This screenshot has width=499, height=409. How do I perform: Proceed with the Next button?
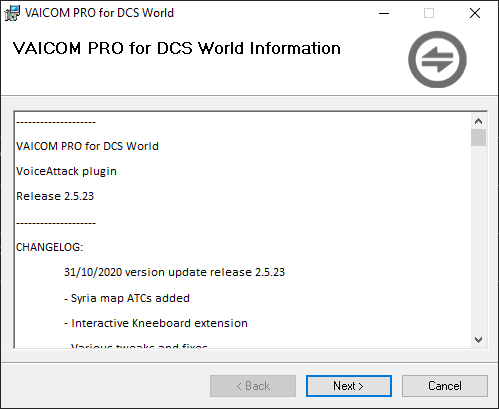point(349,386)
